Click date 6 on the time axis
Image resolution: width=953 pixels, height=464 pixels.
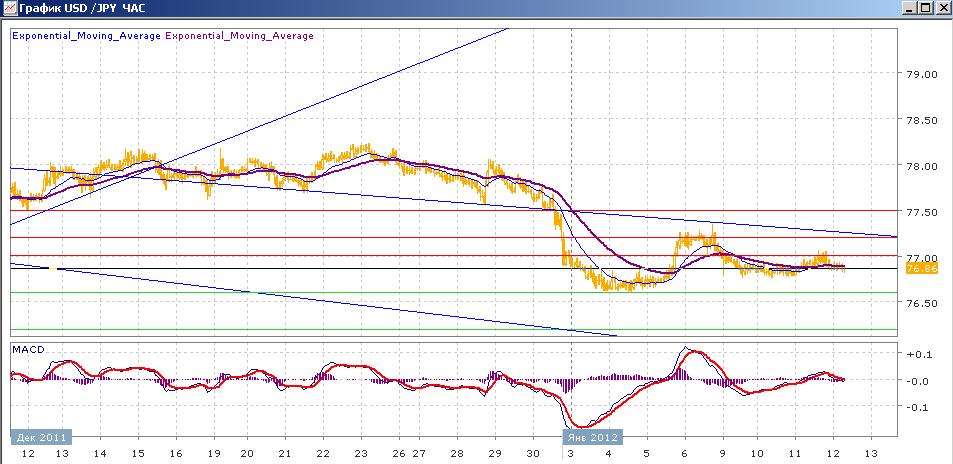(685, 454)
